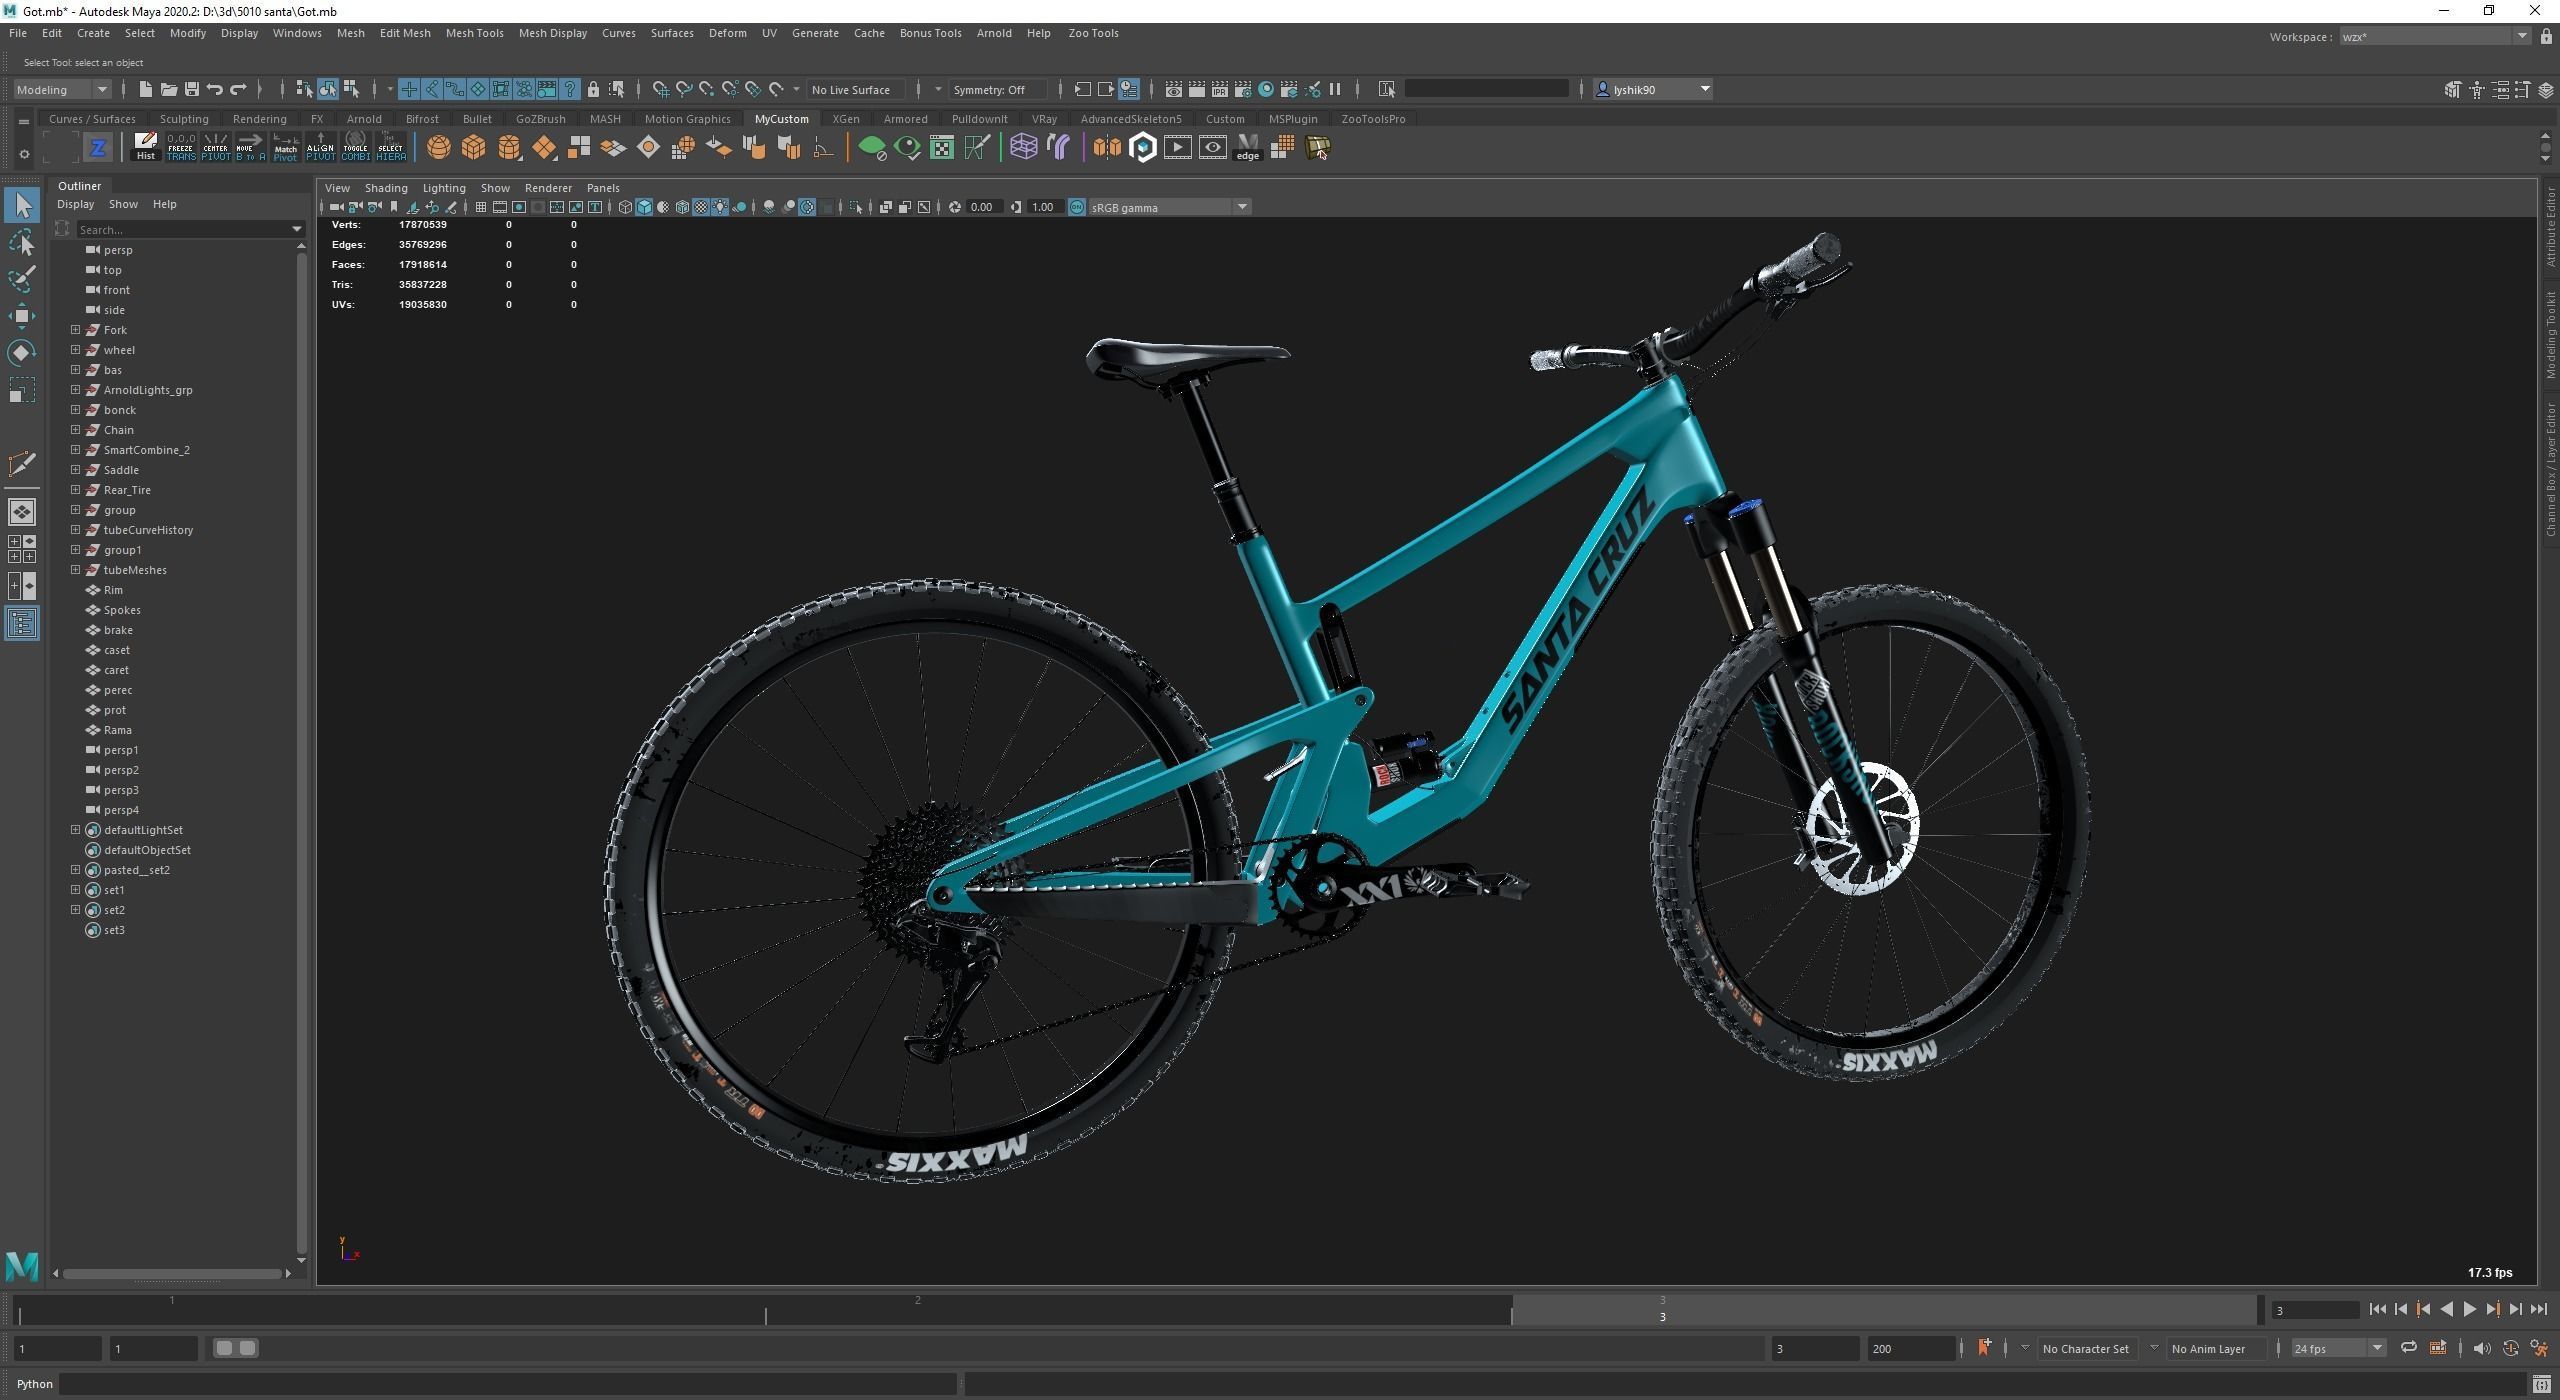Screen dimensions: 2560x1400
Task: Create a polygon cylinder from shelf
Action: coord(508,148)
